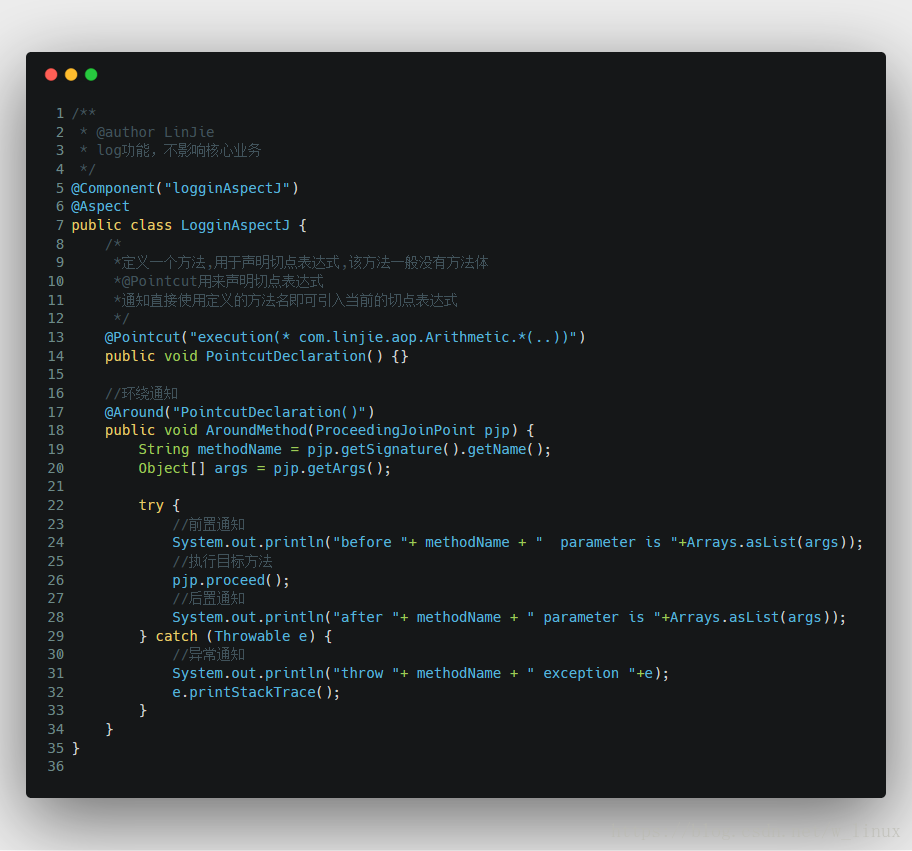
Task: Click the @Around("PointcutDeclaration()") annotation
Action: tap(240, 412)
